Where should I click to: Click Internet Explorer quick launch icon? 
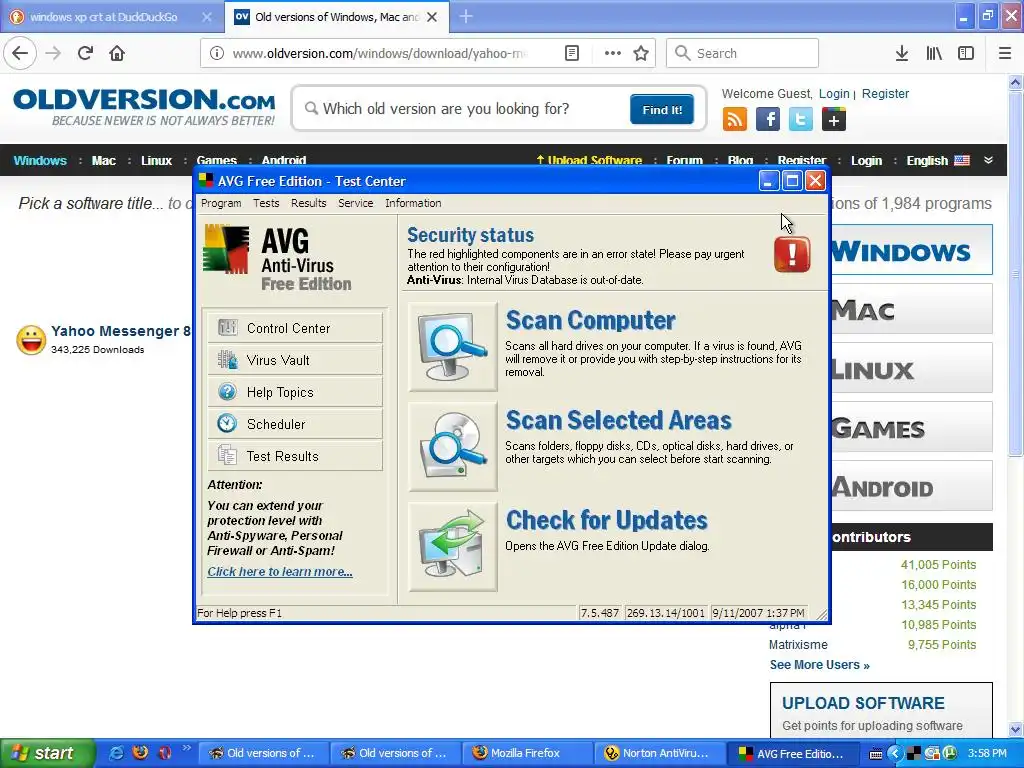coord(116,753)
